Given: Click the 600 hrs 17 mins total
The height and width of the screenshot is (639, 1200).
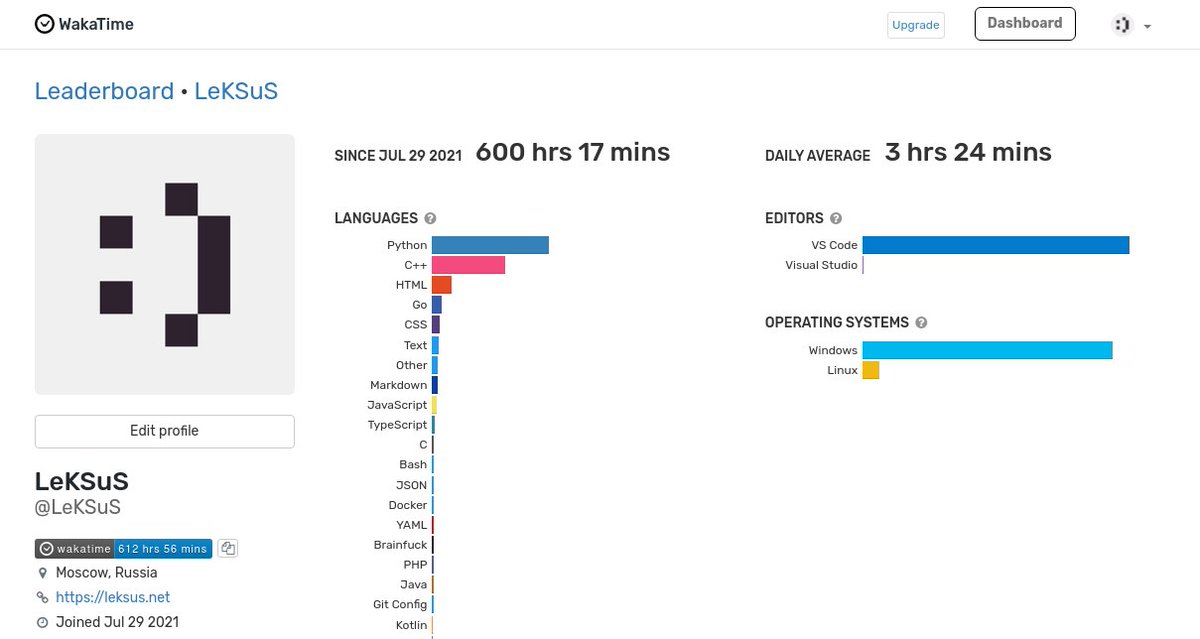Looking at the screenshot, I should tap(573, 152).
